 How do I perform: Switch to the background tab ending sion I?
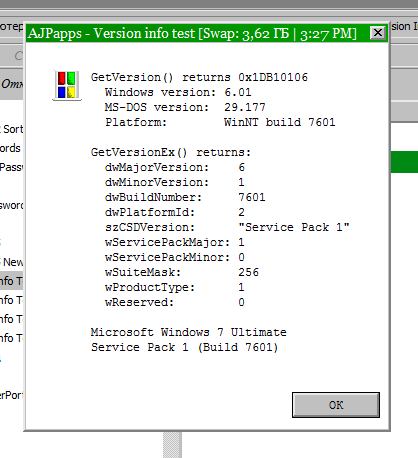point(404,26)
